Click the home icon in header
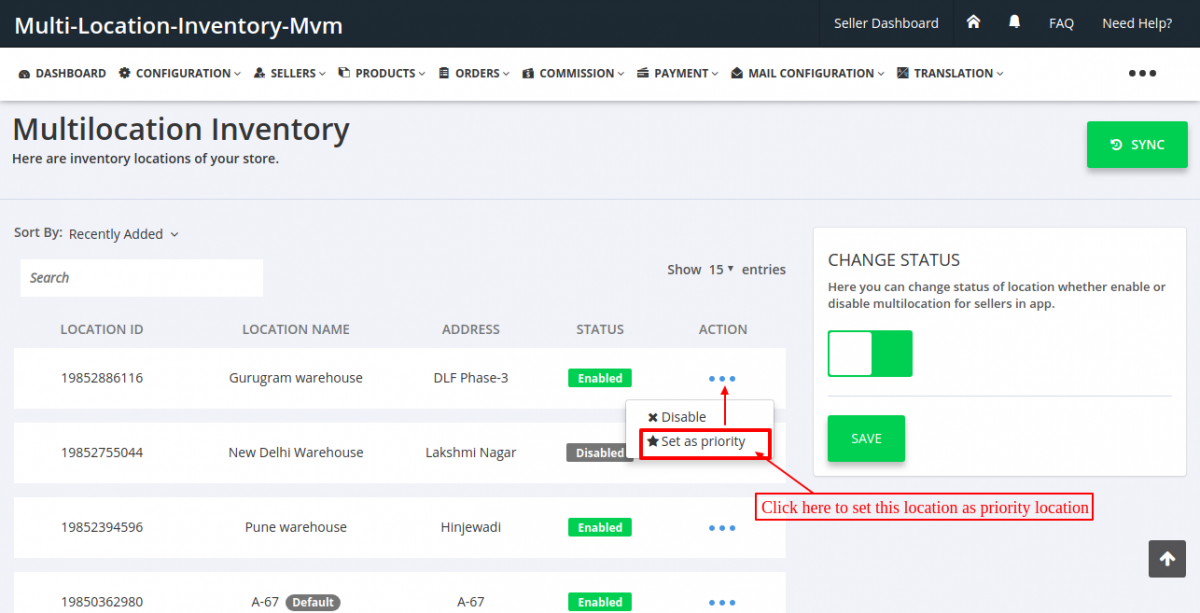 coord(973,22)
